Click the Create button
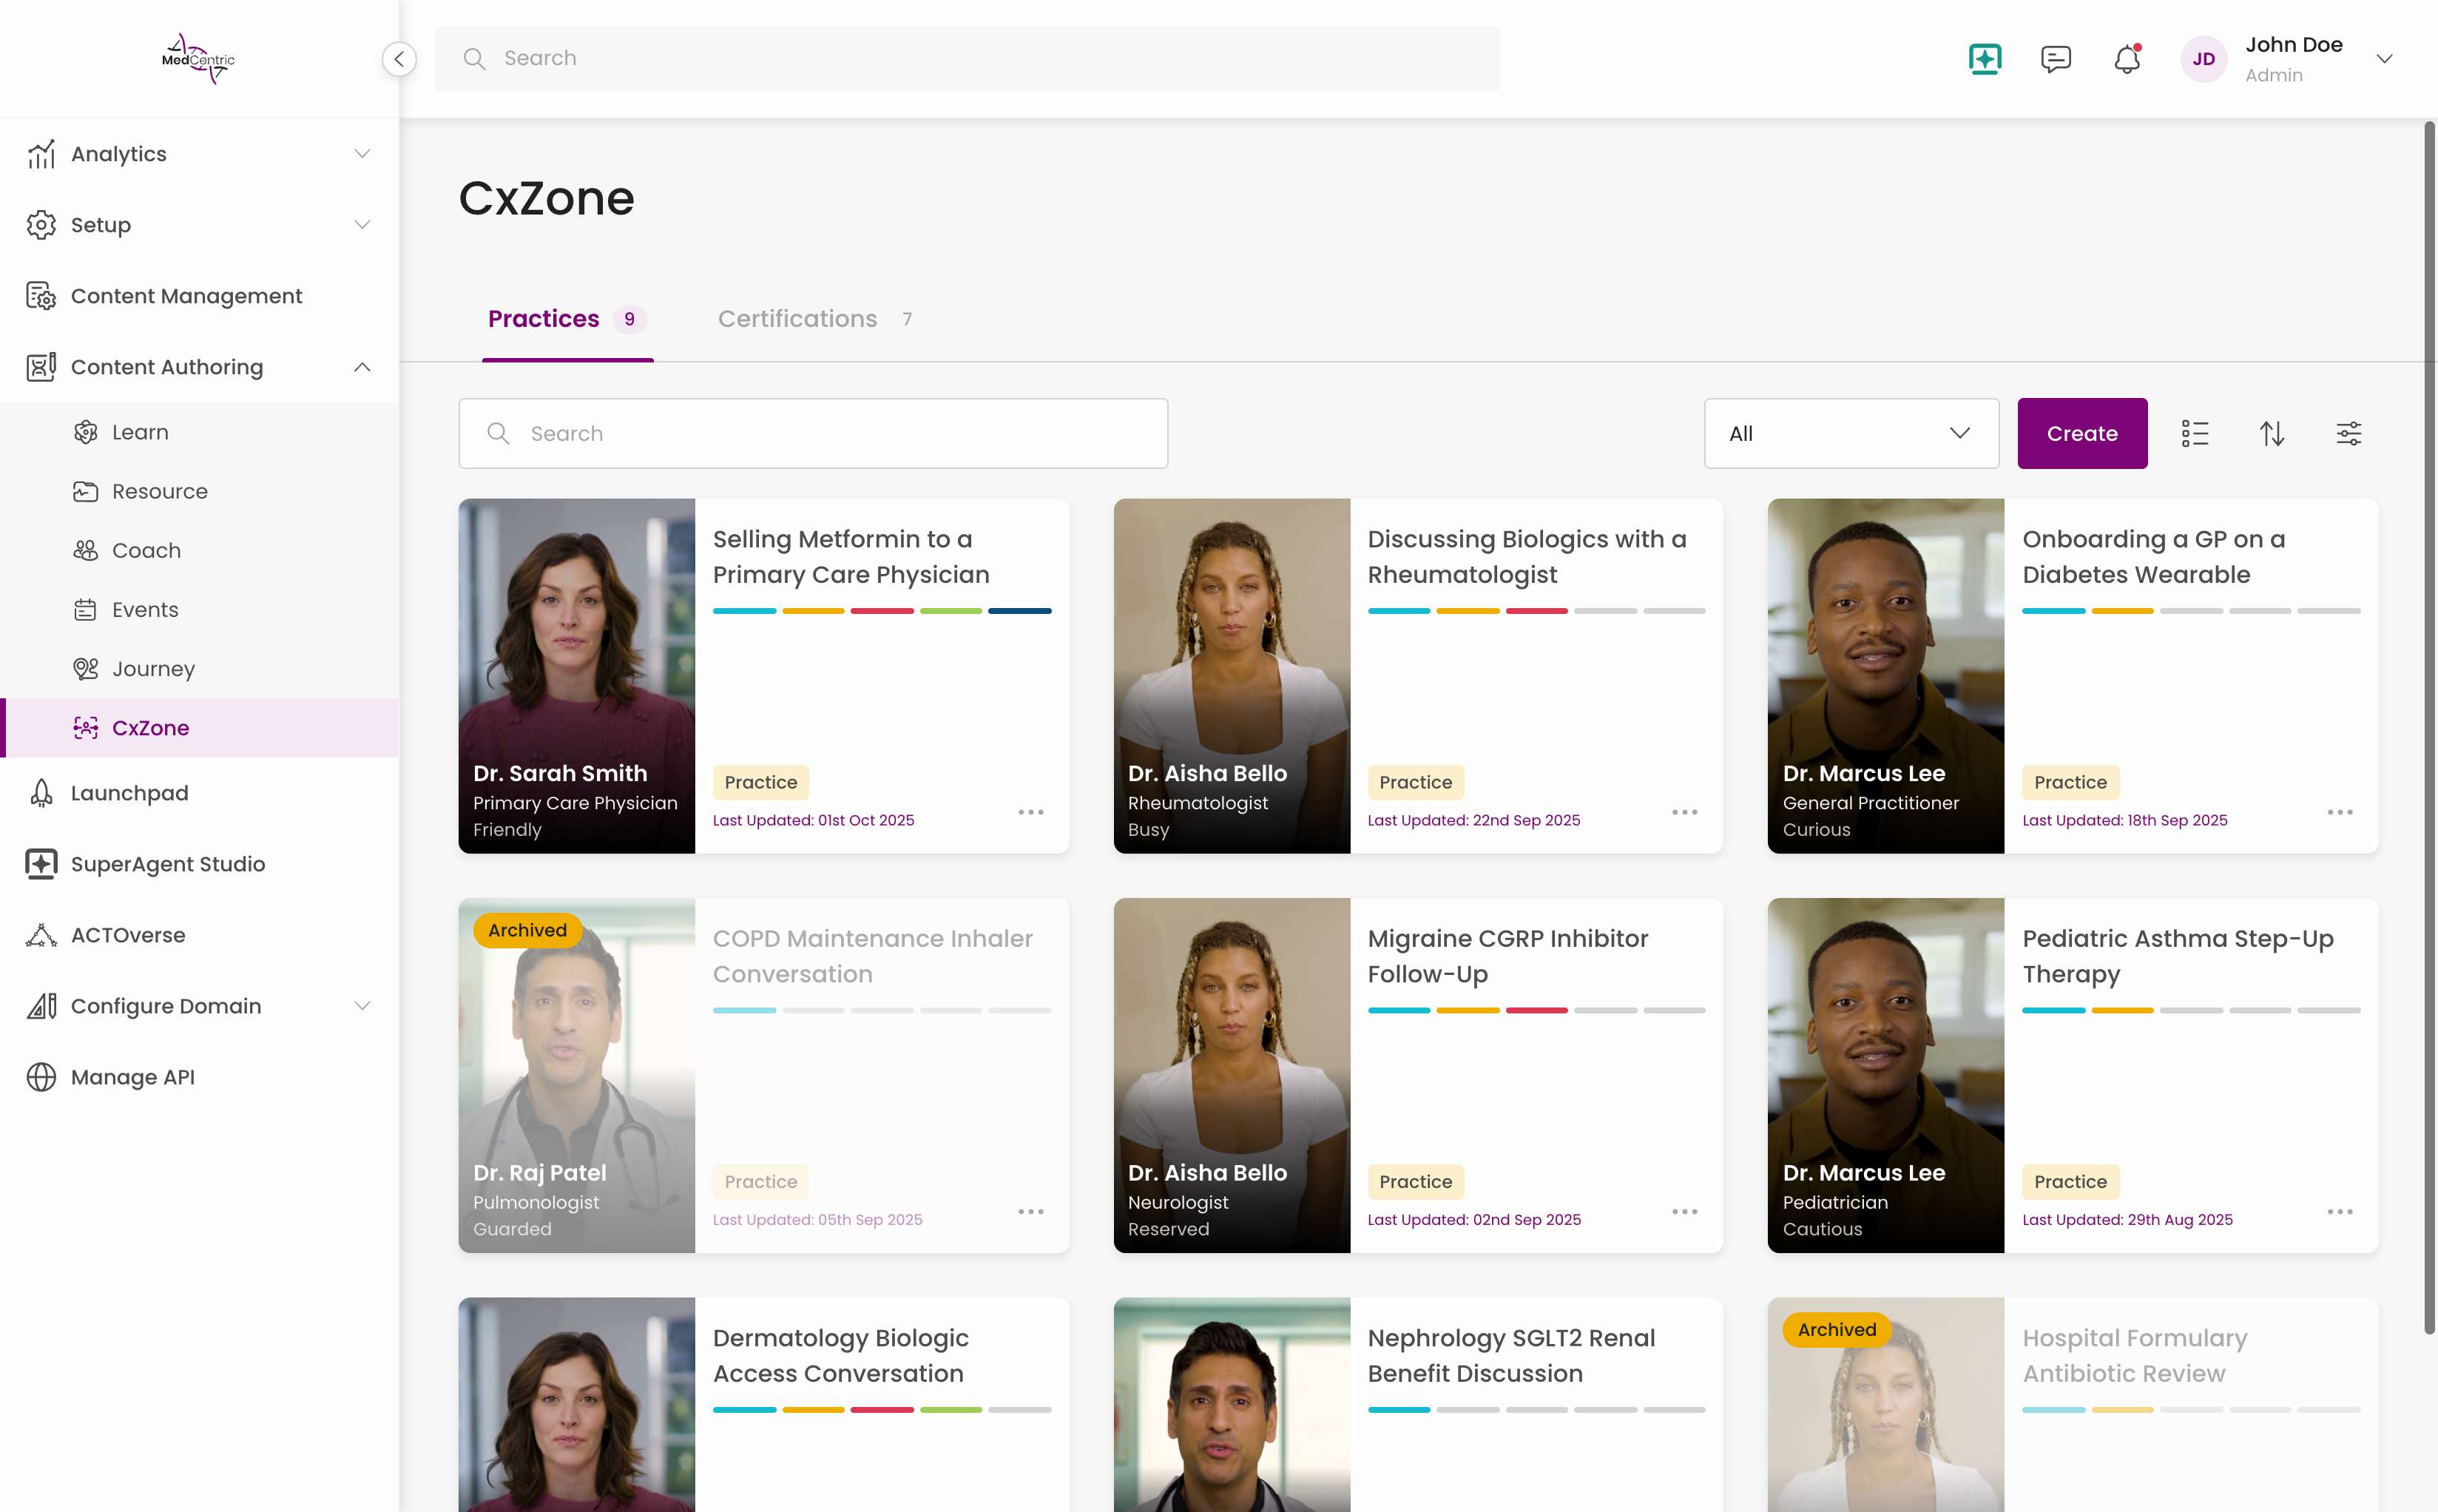Viewport: 2438px width, 1512px height. pyautogui.click(x=2082, y=433)
